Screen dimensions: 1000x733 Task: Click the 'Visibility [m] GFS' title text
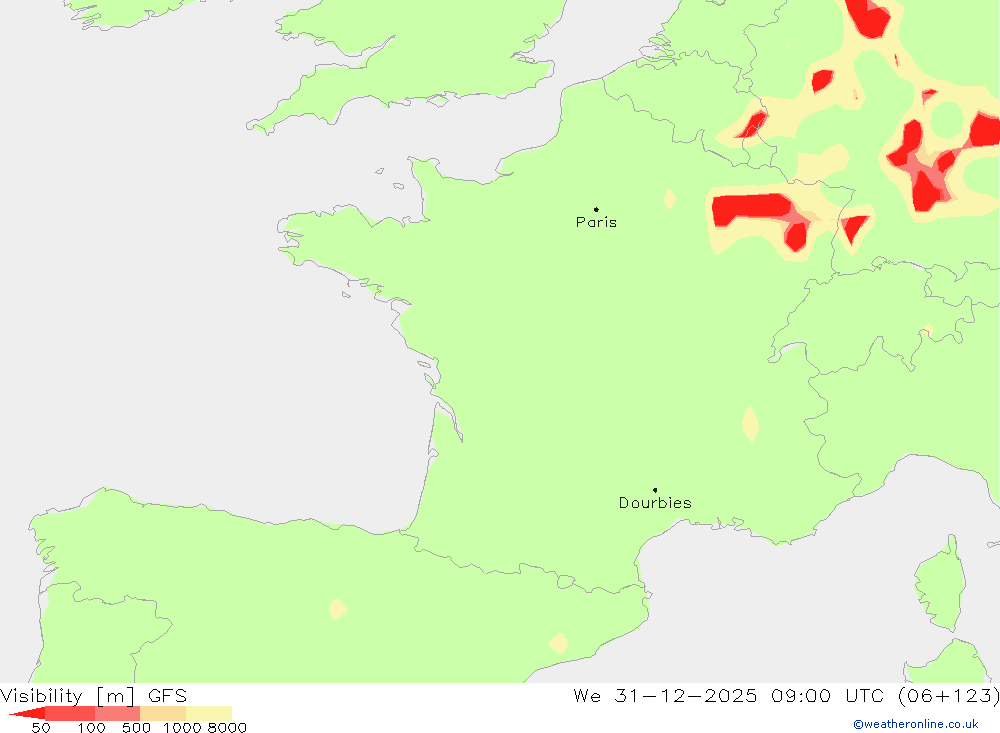click(x=94, y=695)
